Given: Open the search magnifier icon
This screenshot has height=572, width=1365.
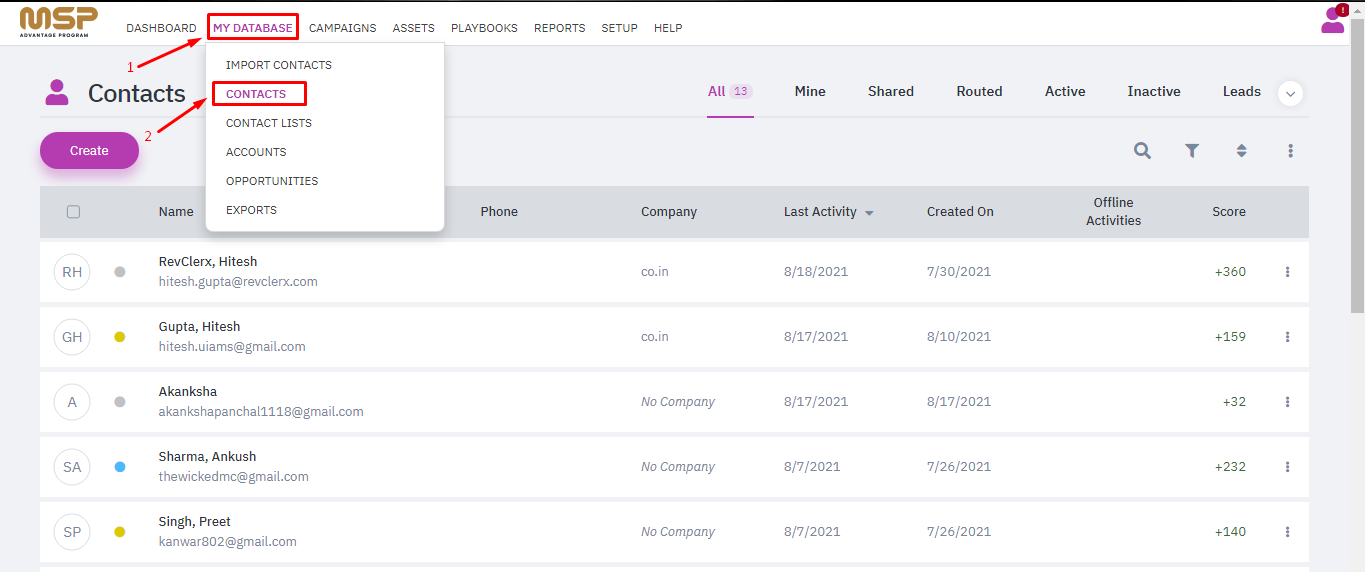Looking at the screenshot, I should (1142, 151).
